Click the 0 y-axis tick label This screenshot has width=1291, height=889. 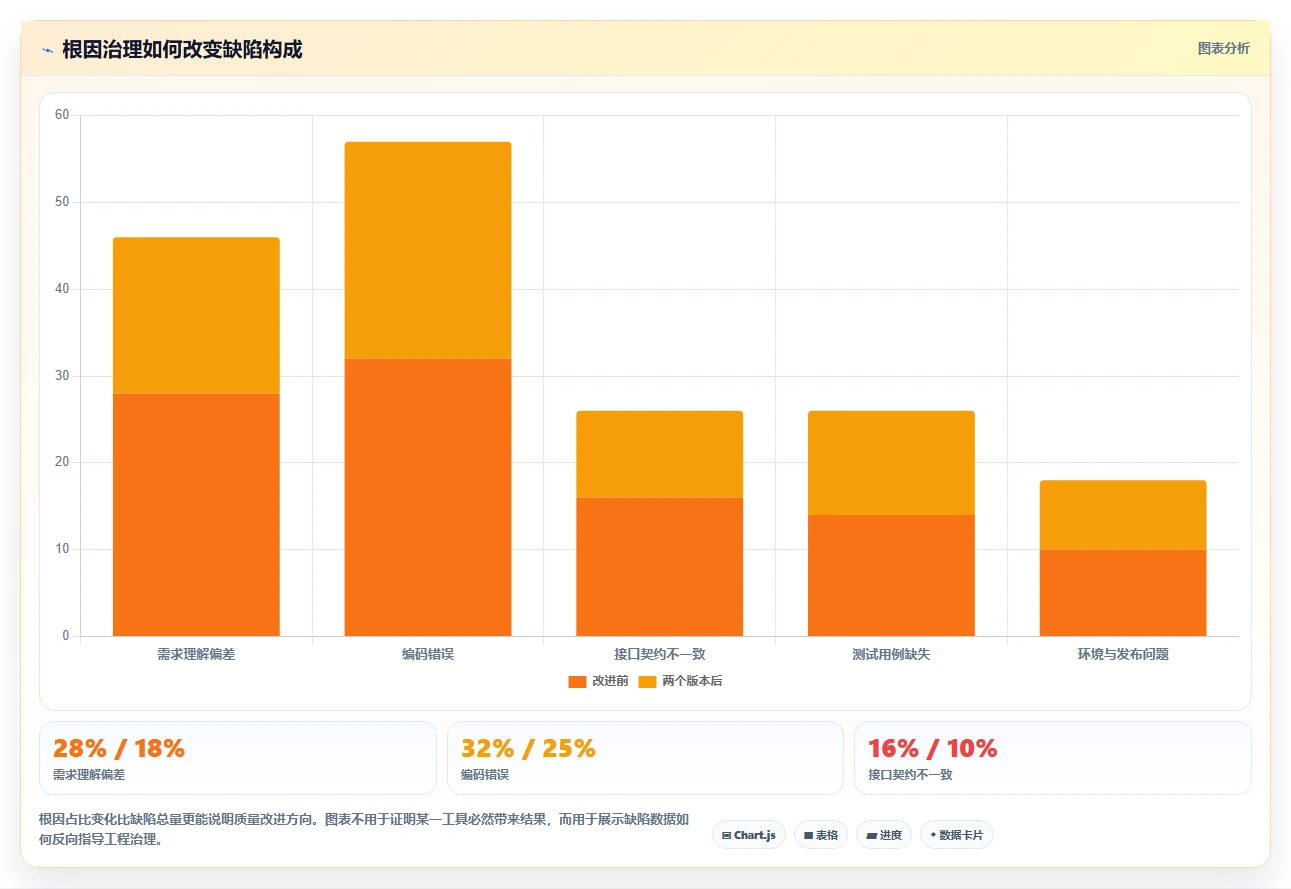[x=66, y=636]
